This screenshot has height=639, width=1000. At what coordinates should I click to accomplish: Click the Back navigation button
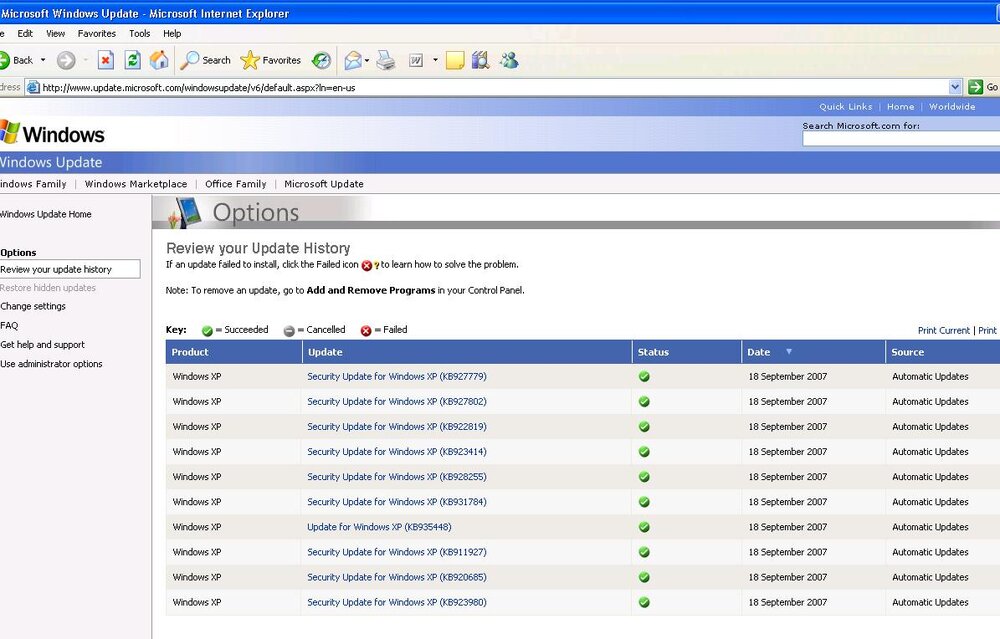point(16,61)
